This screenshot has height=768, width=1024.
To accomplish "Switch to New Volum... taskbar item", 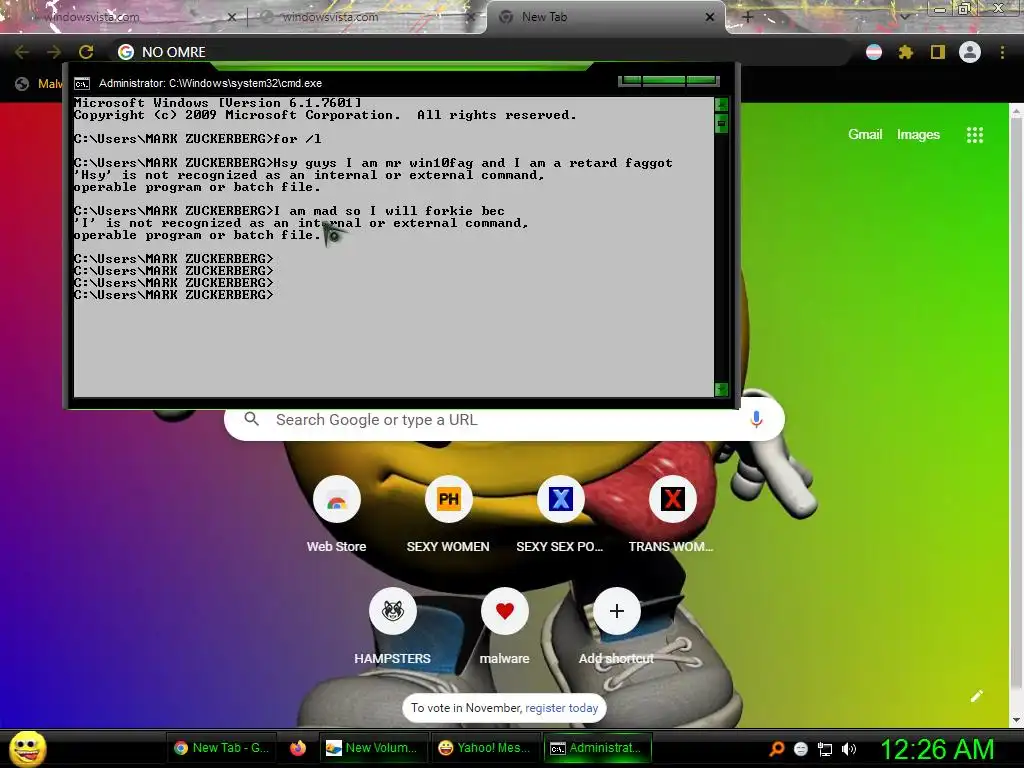I will (x=374, y=748).
